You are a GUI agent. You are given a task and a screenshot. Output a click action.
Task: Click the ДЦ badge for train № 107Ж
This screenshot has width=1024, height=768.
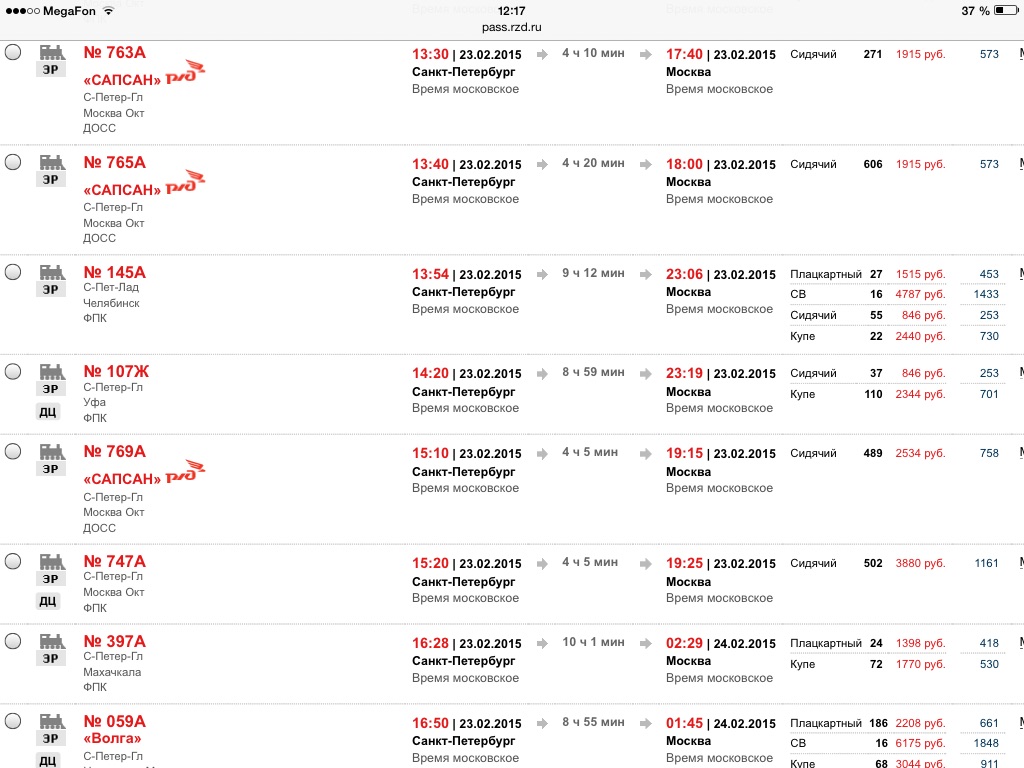click(x=48, y=412)
